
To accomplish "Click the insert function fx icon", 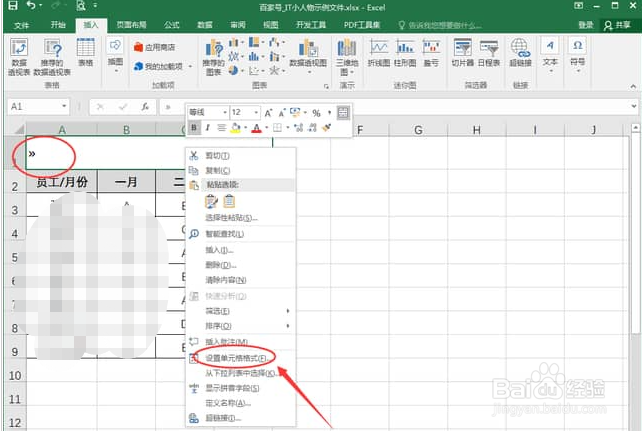I will click(x=145, y=107).
